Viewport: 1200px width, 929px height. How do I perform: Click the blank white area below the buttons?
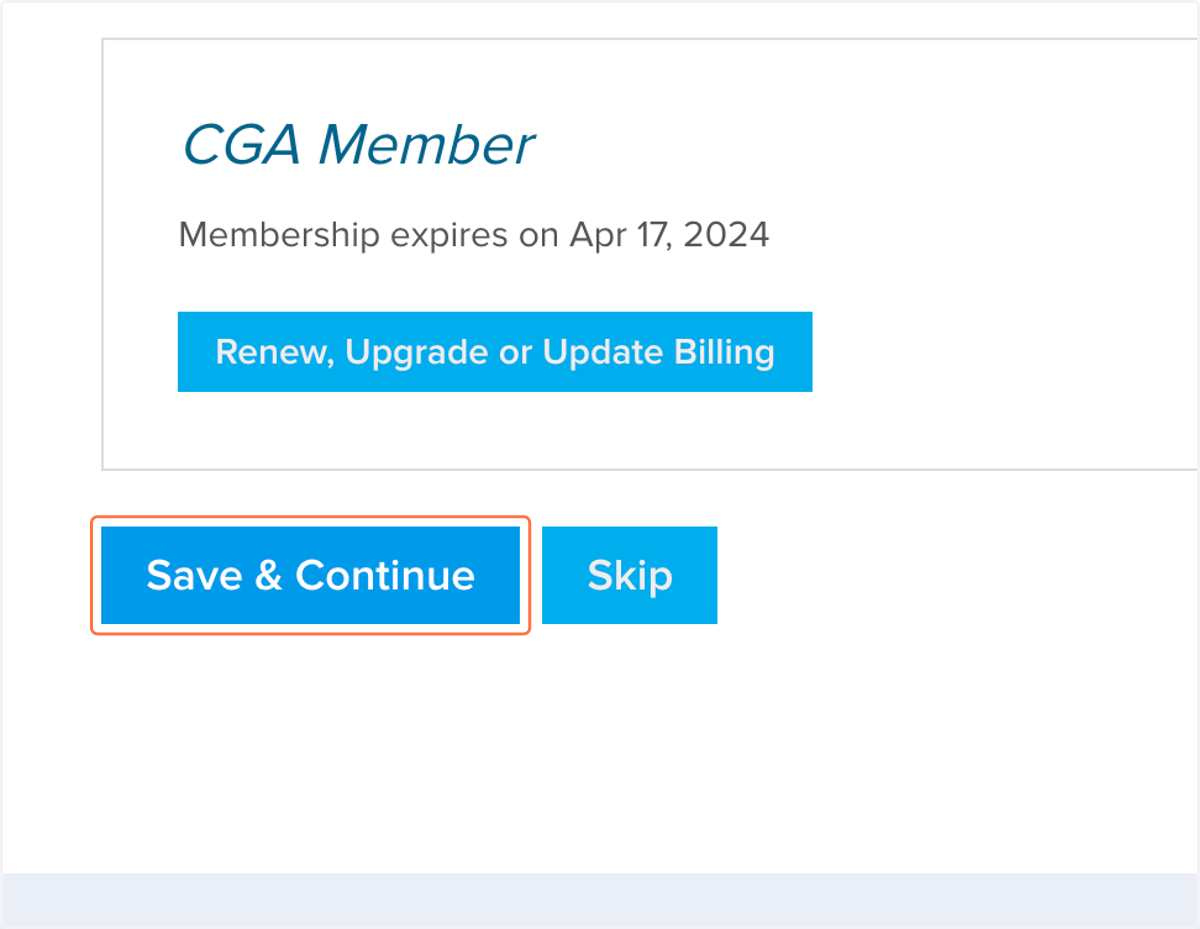600,750
